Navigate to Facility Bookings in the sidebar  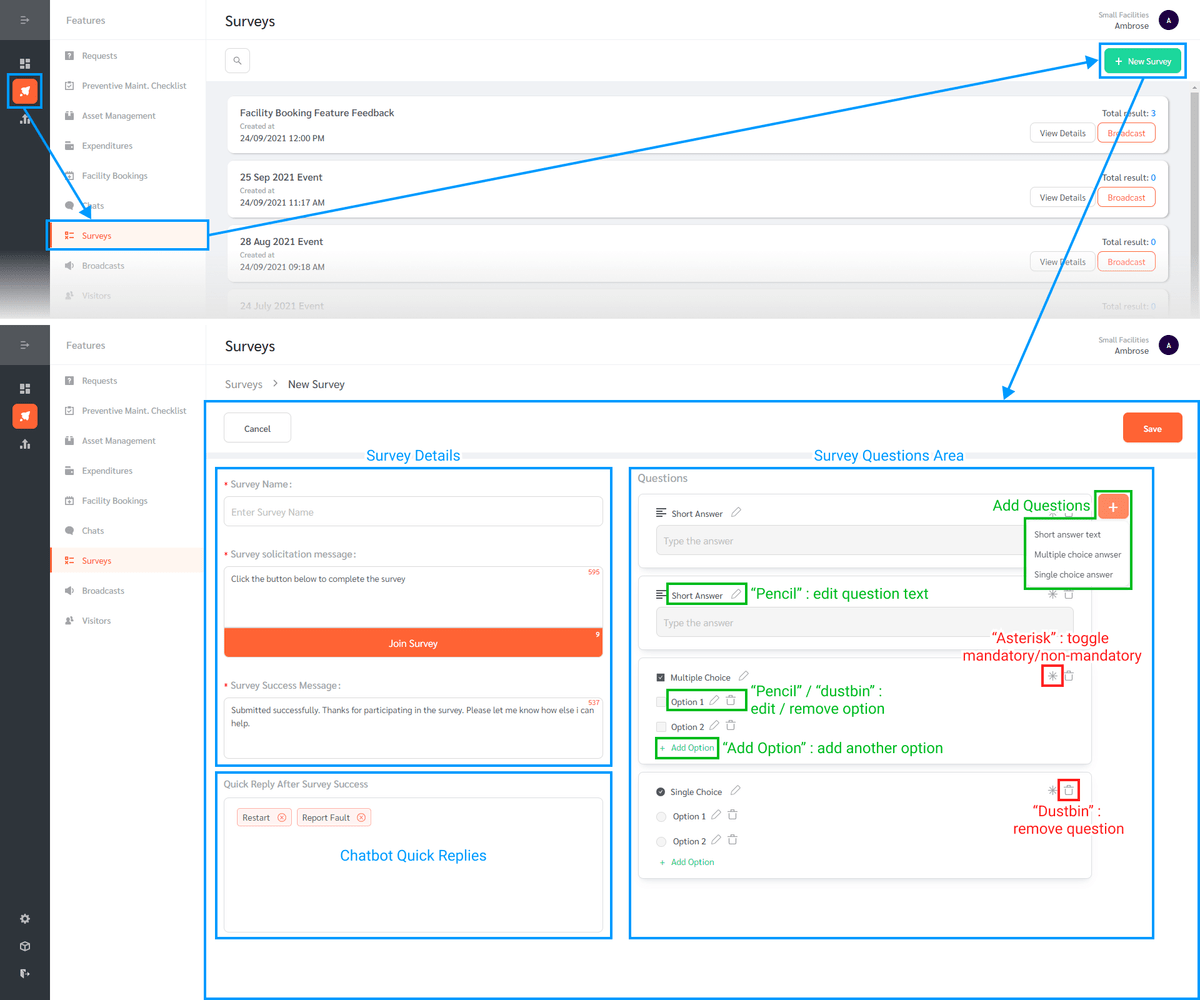112,500
